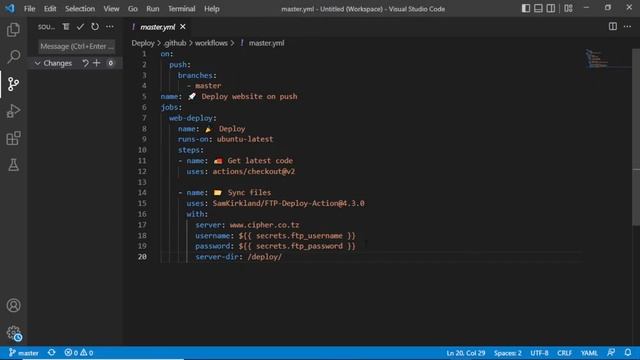Image resolution: width=640 pixels, height=360 pixels.
Task: Commit changes with the checkmark icon
Action: click(x=80, y=27)
